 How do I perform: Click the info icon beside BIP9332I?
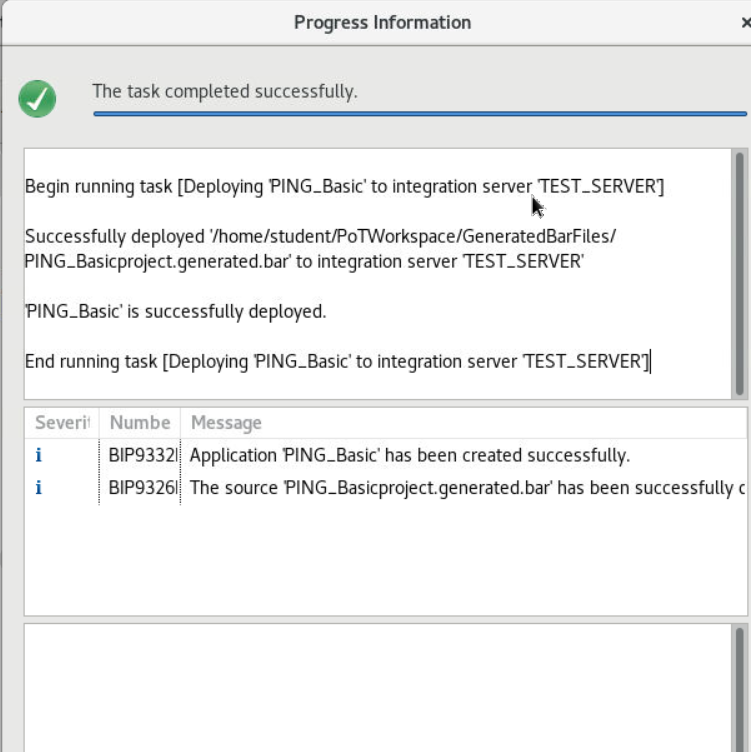tap(39, 456)
